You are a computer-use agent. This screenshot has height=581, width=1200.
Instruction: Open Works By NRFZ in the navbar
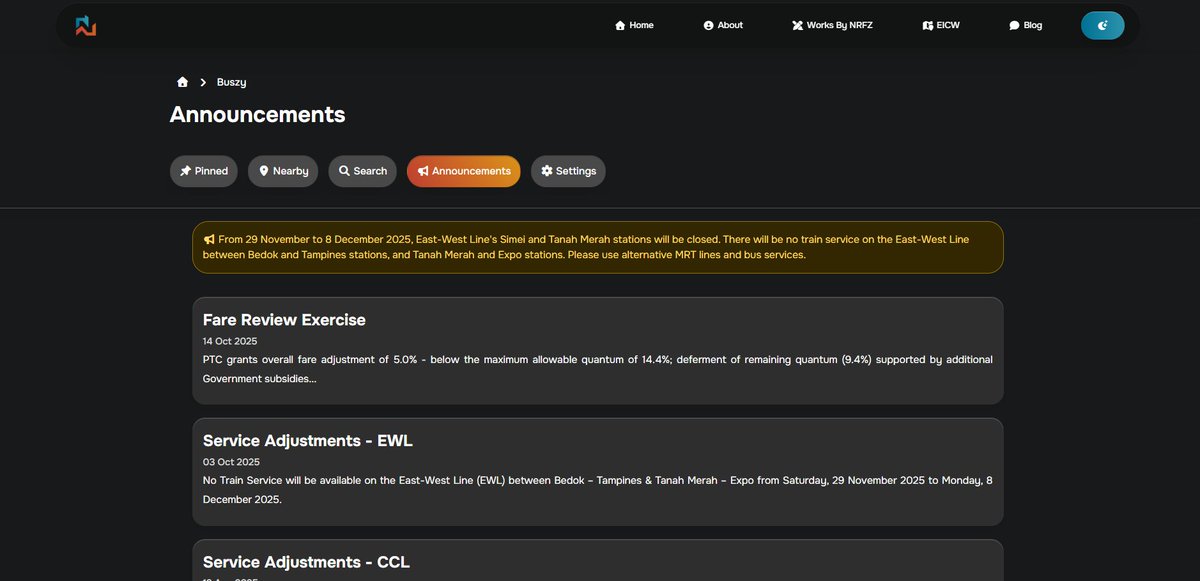click(x=832, y=25)
